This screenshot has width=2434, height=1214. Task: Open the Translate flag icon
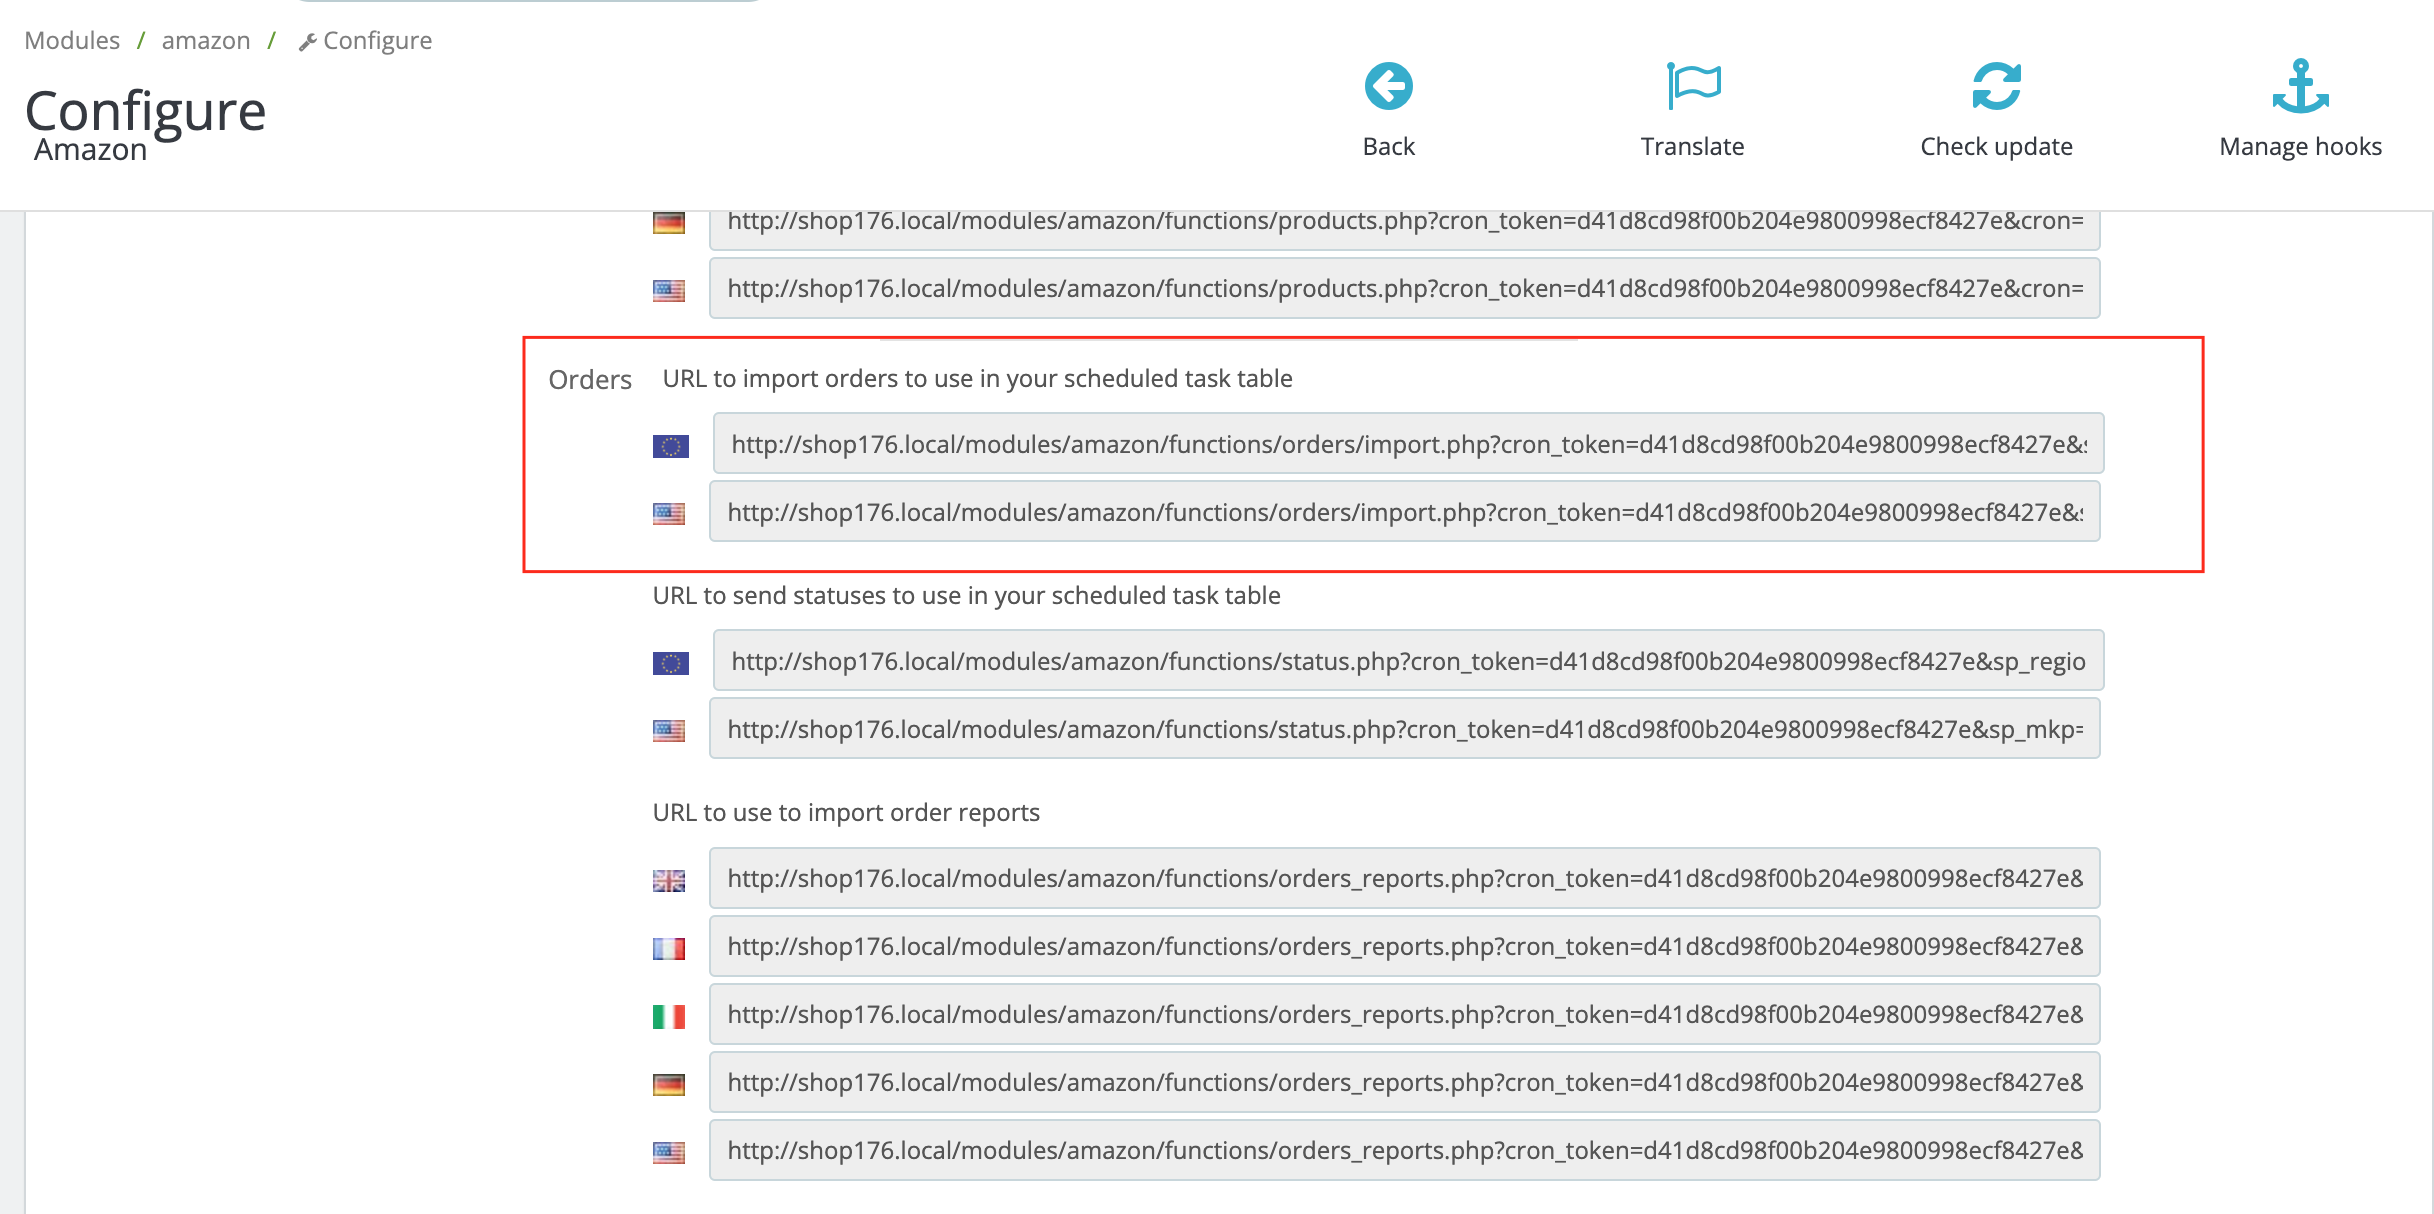click(x=1693, y=86)
